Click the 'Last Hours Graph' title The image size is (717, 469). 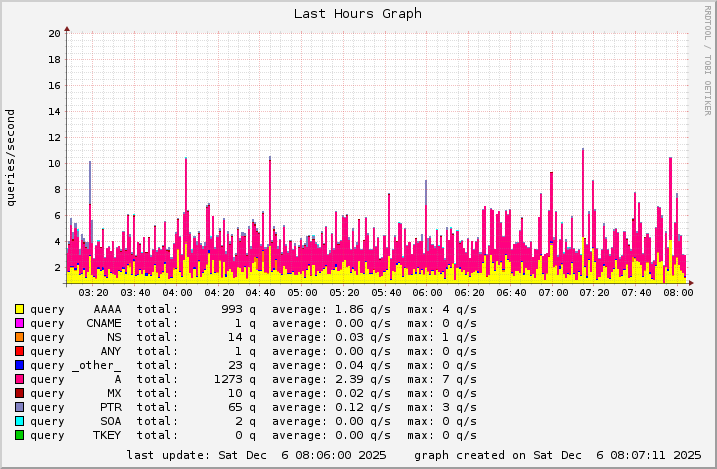358,14
